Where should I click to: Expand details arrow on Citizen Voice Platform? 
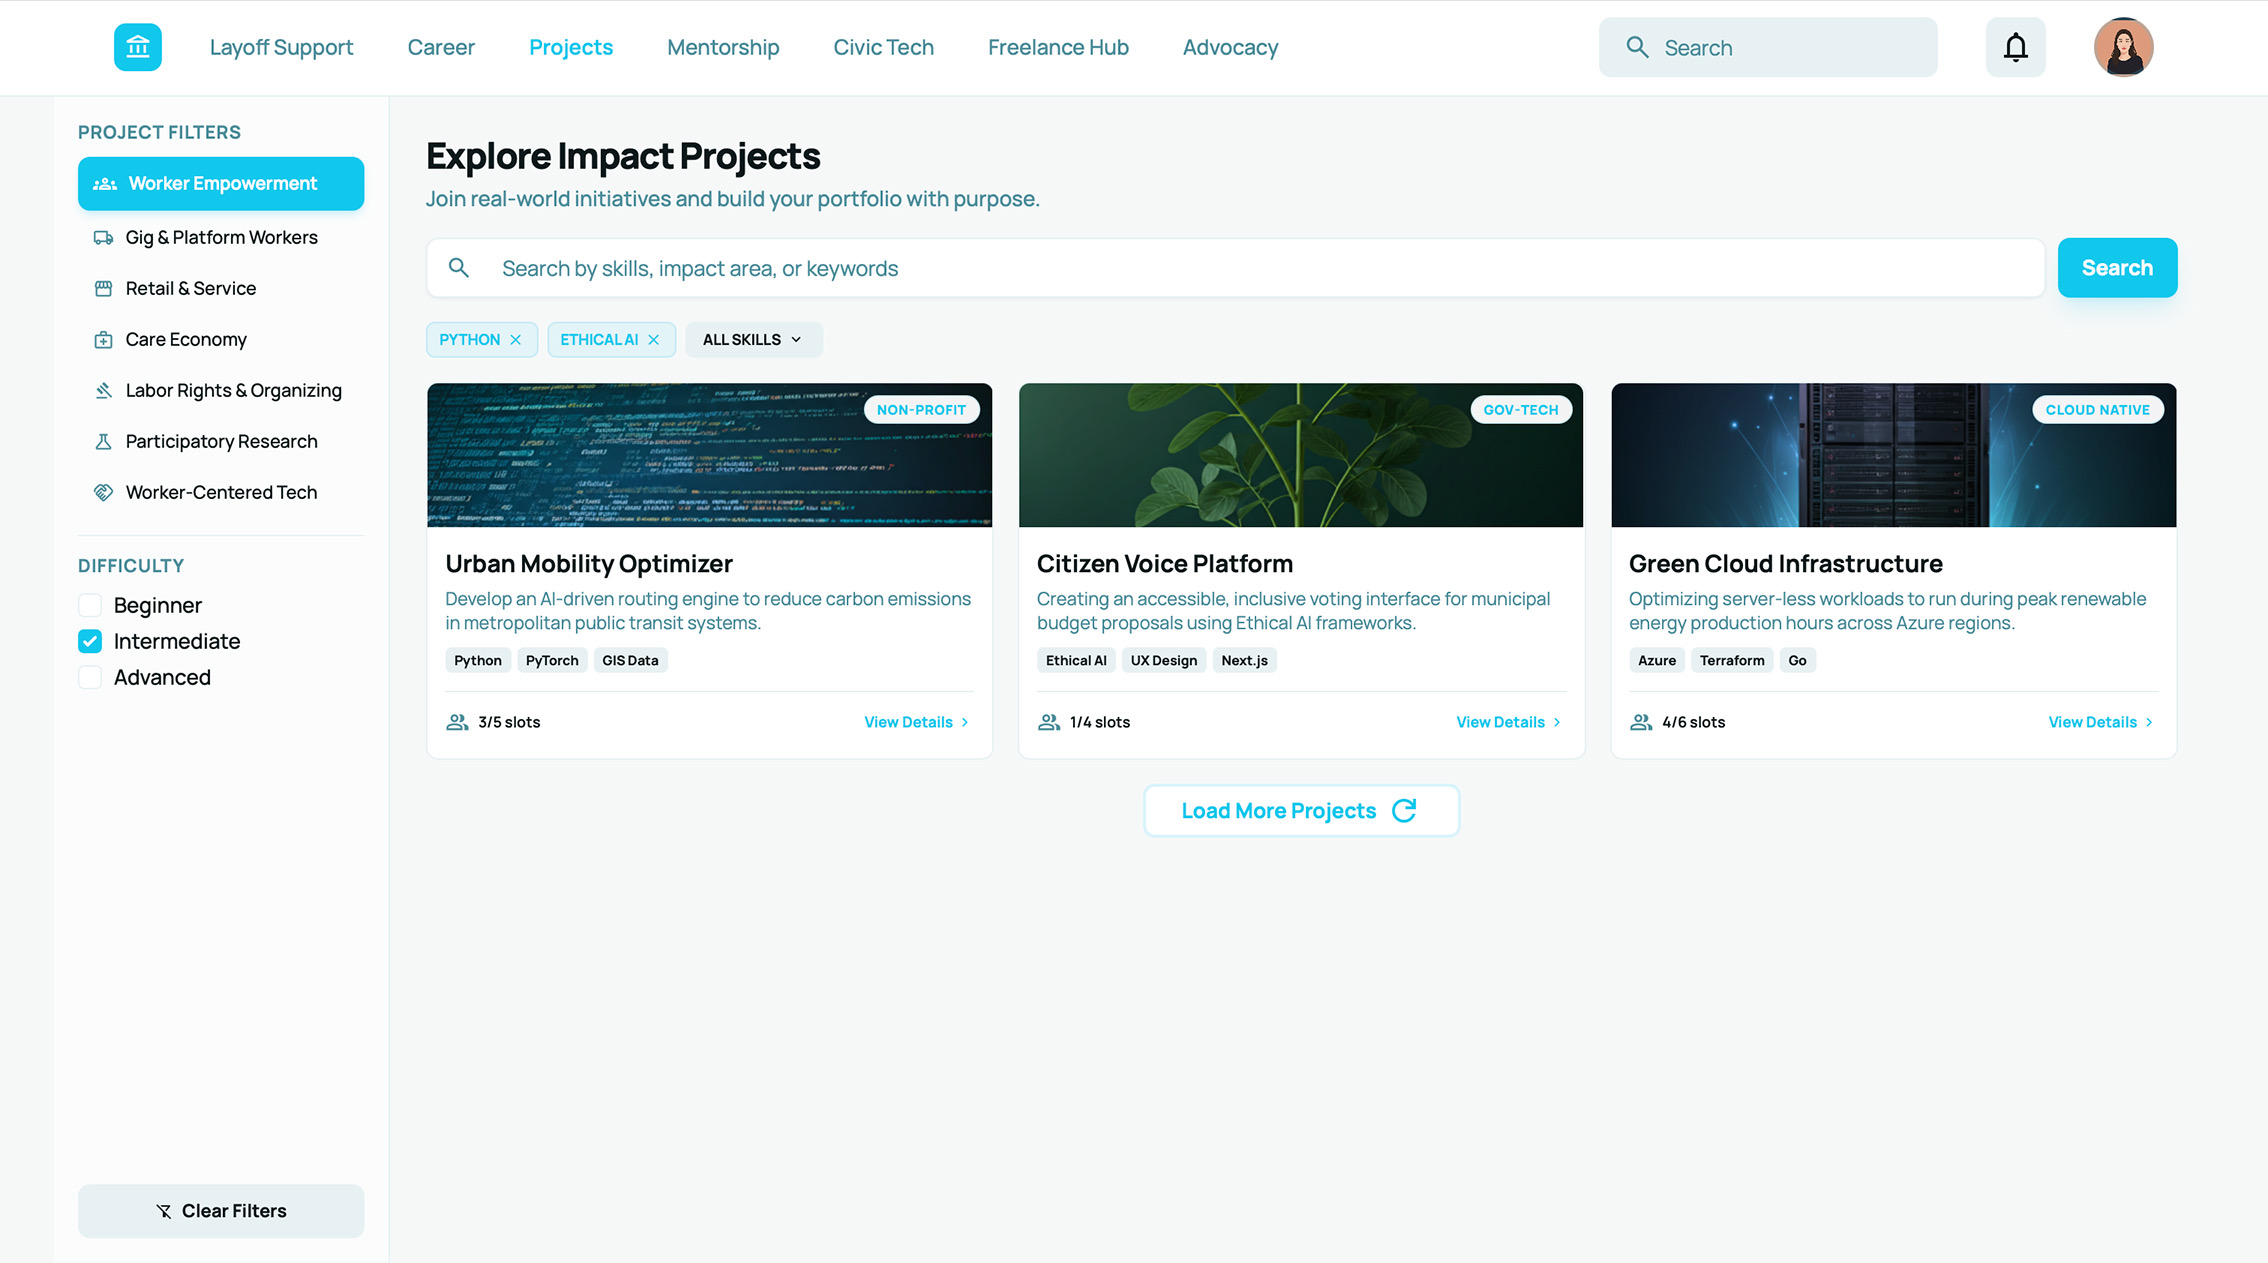click(x=1556, y=721)
